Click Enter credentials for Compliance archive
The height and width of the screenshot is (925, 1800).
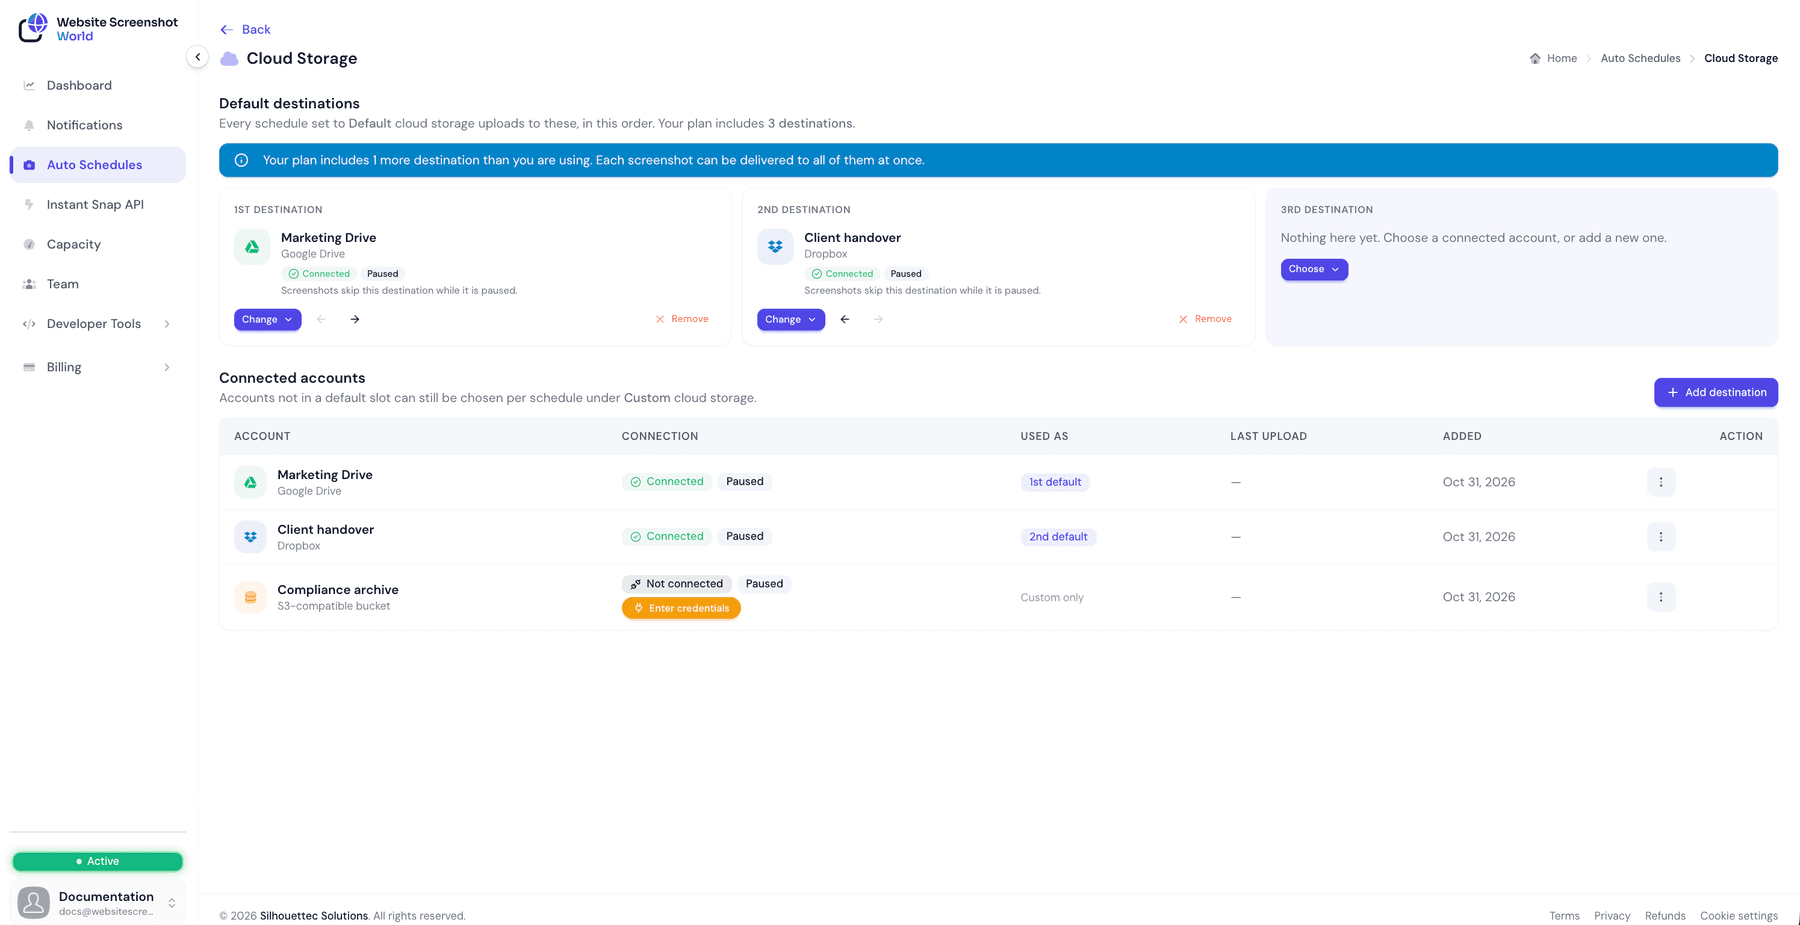click(681, 608)
